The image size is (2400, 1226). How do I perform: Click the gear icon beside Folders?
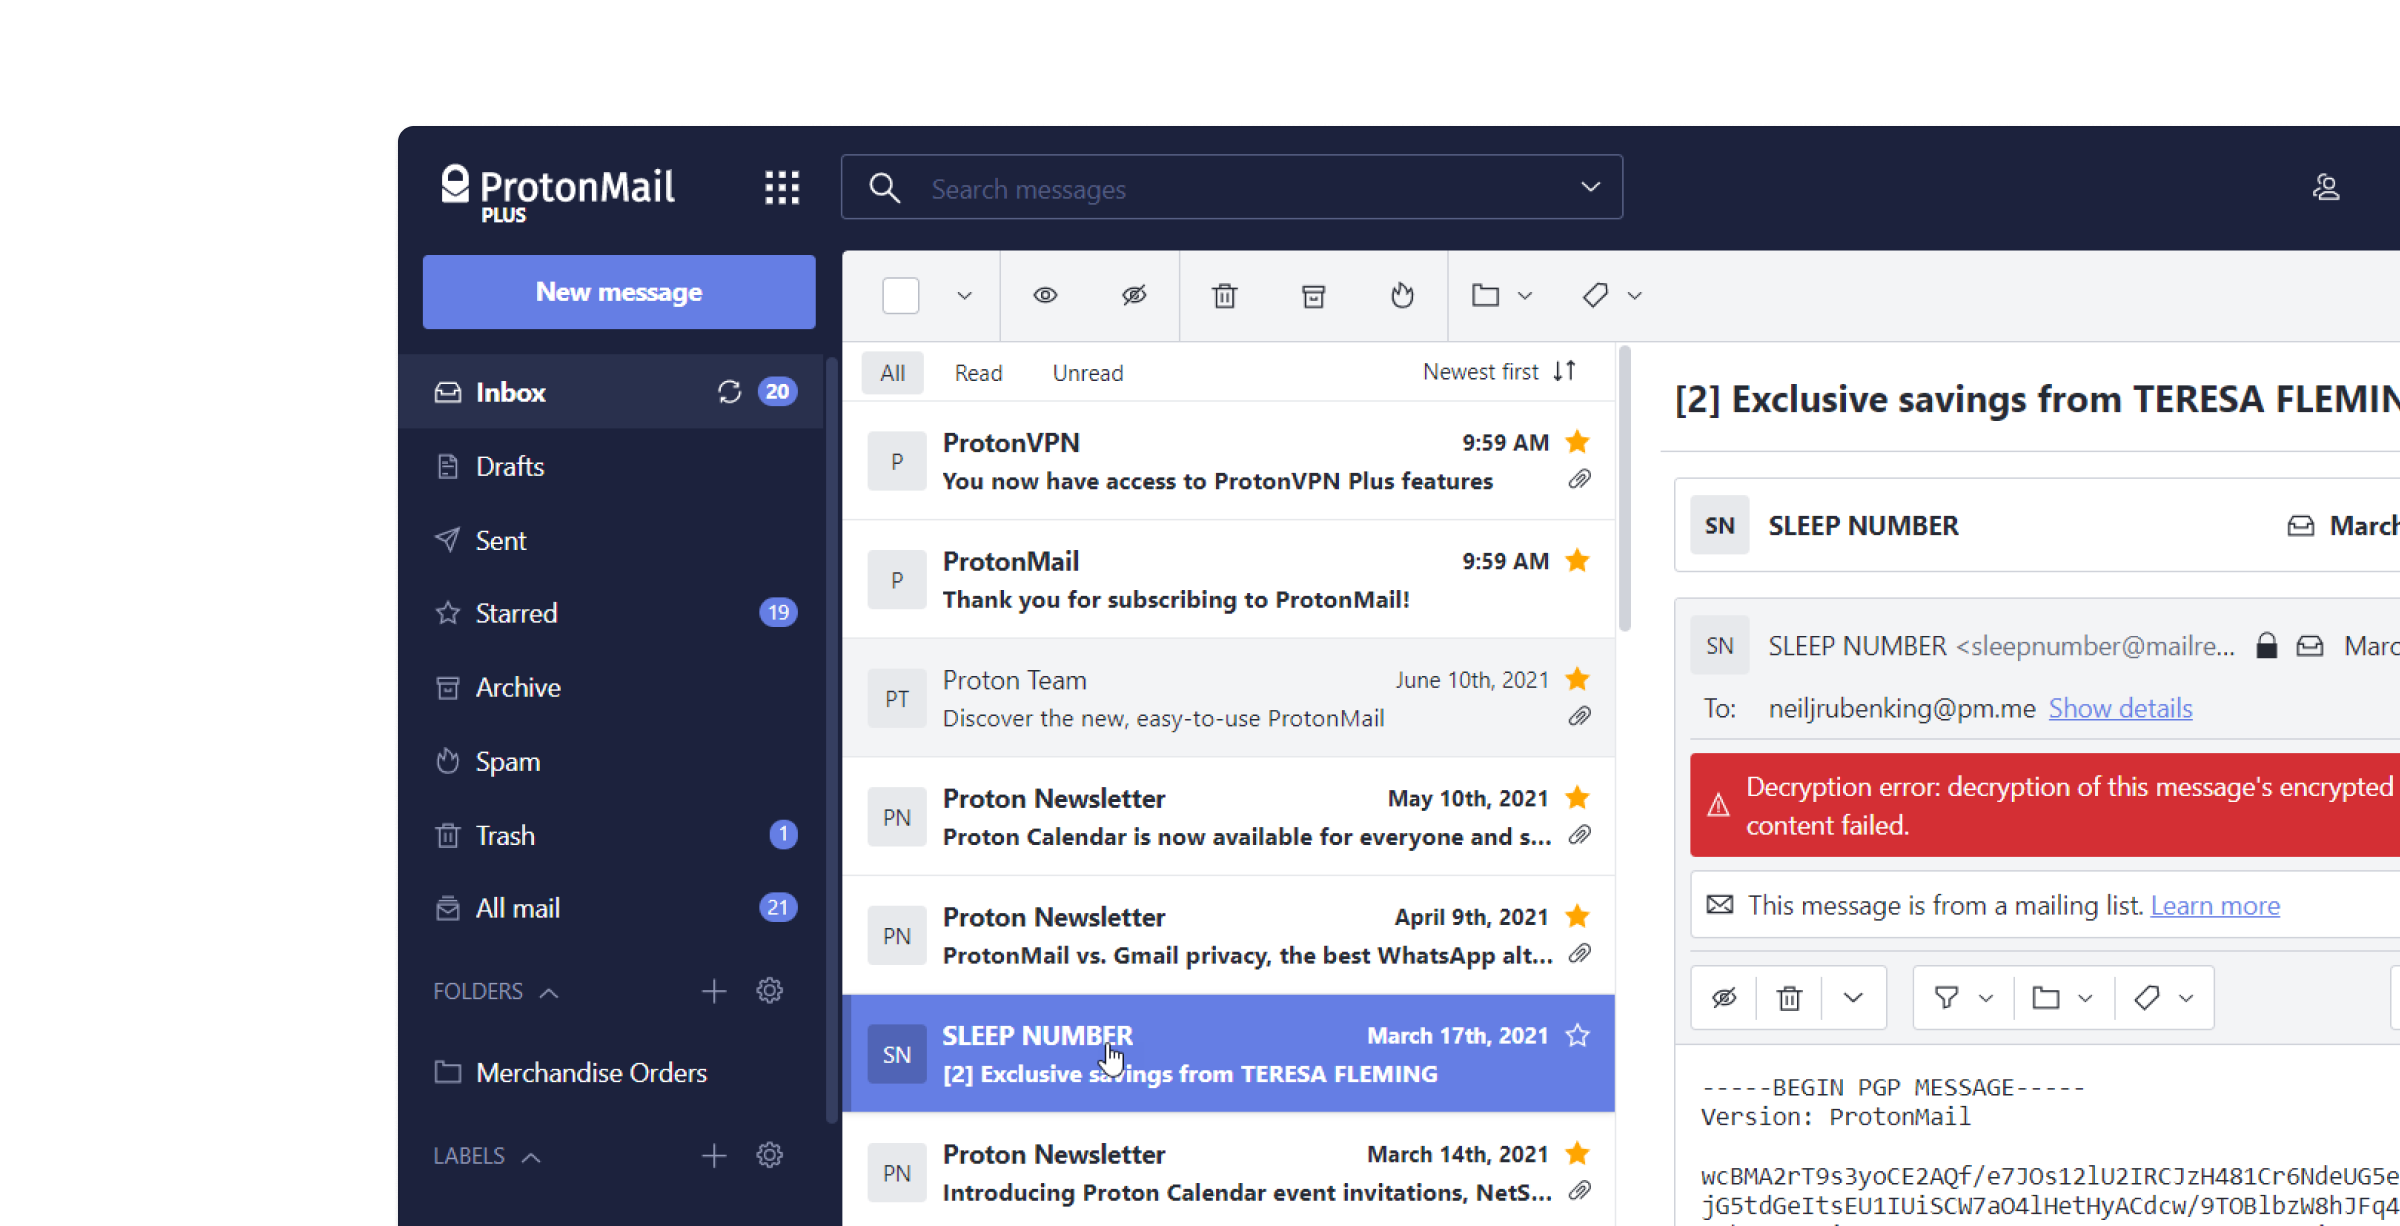click(769, 991)
